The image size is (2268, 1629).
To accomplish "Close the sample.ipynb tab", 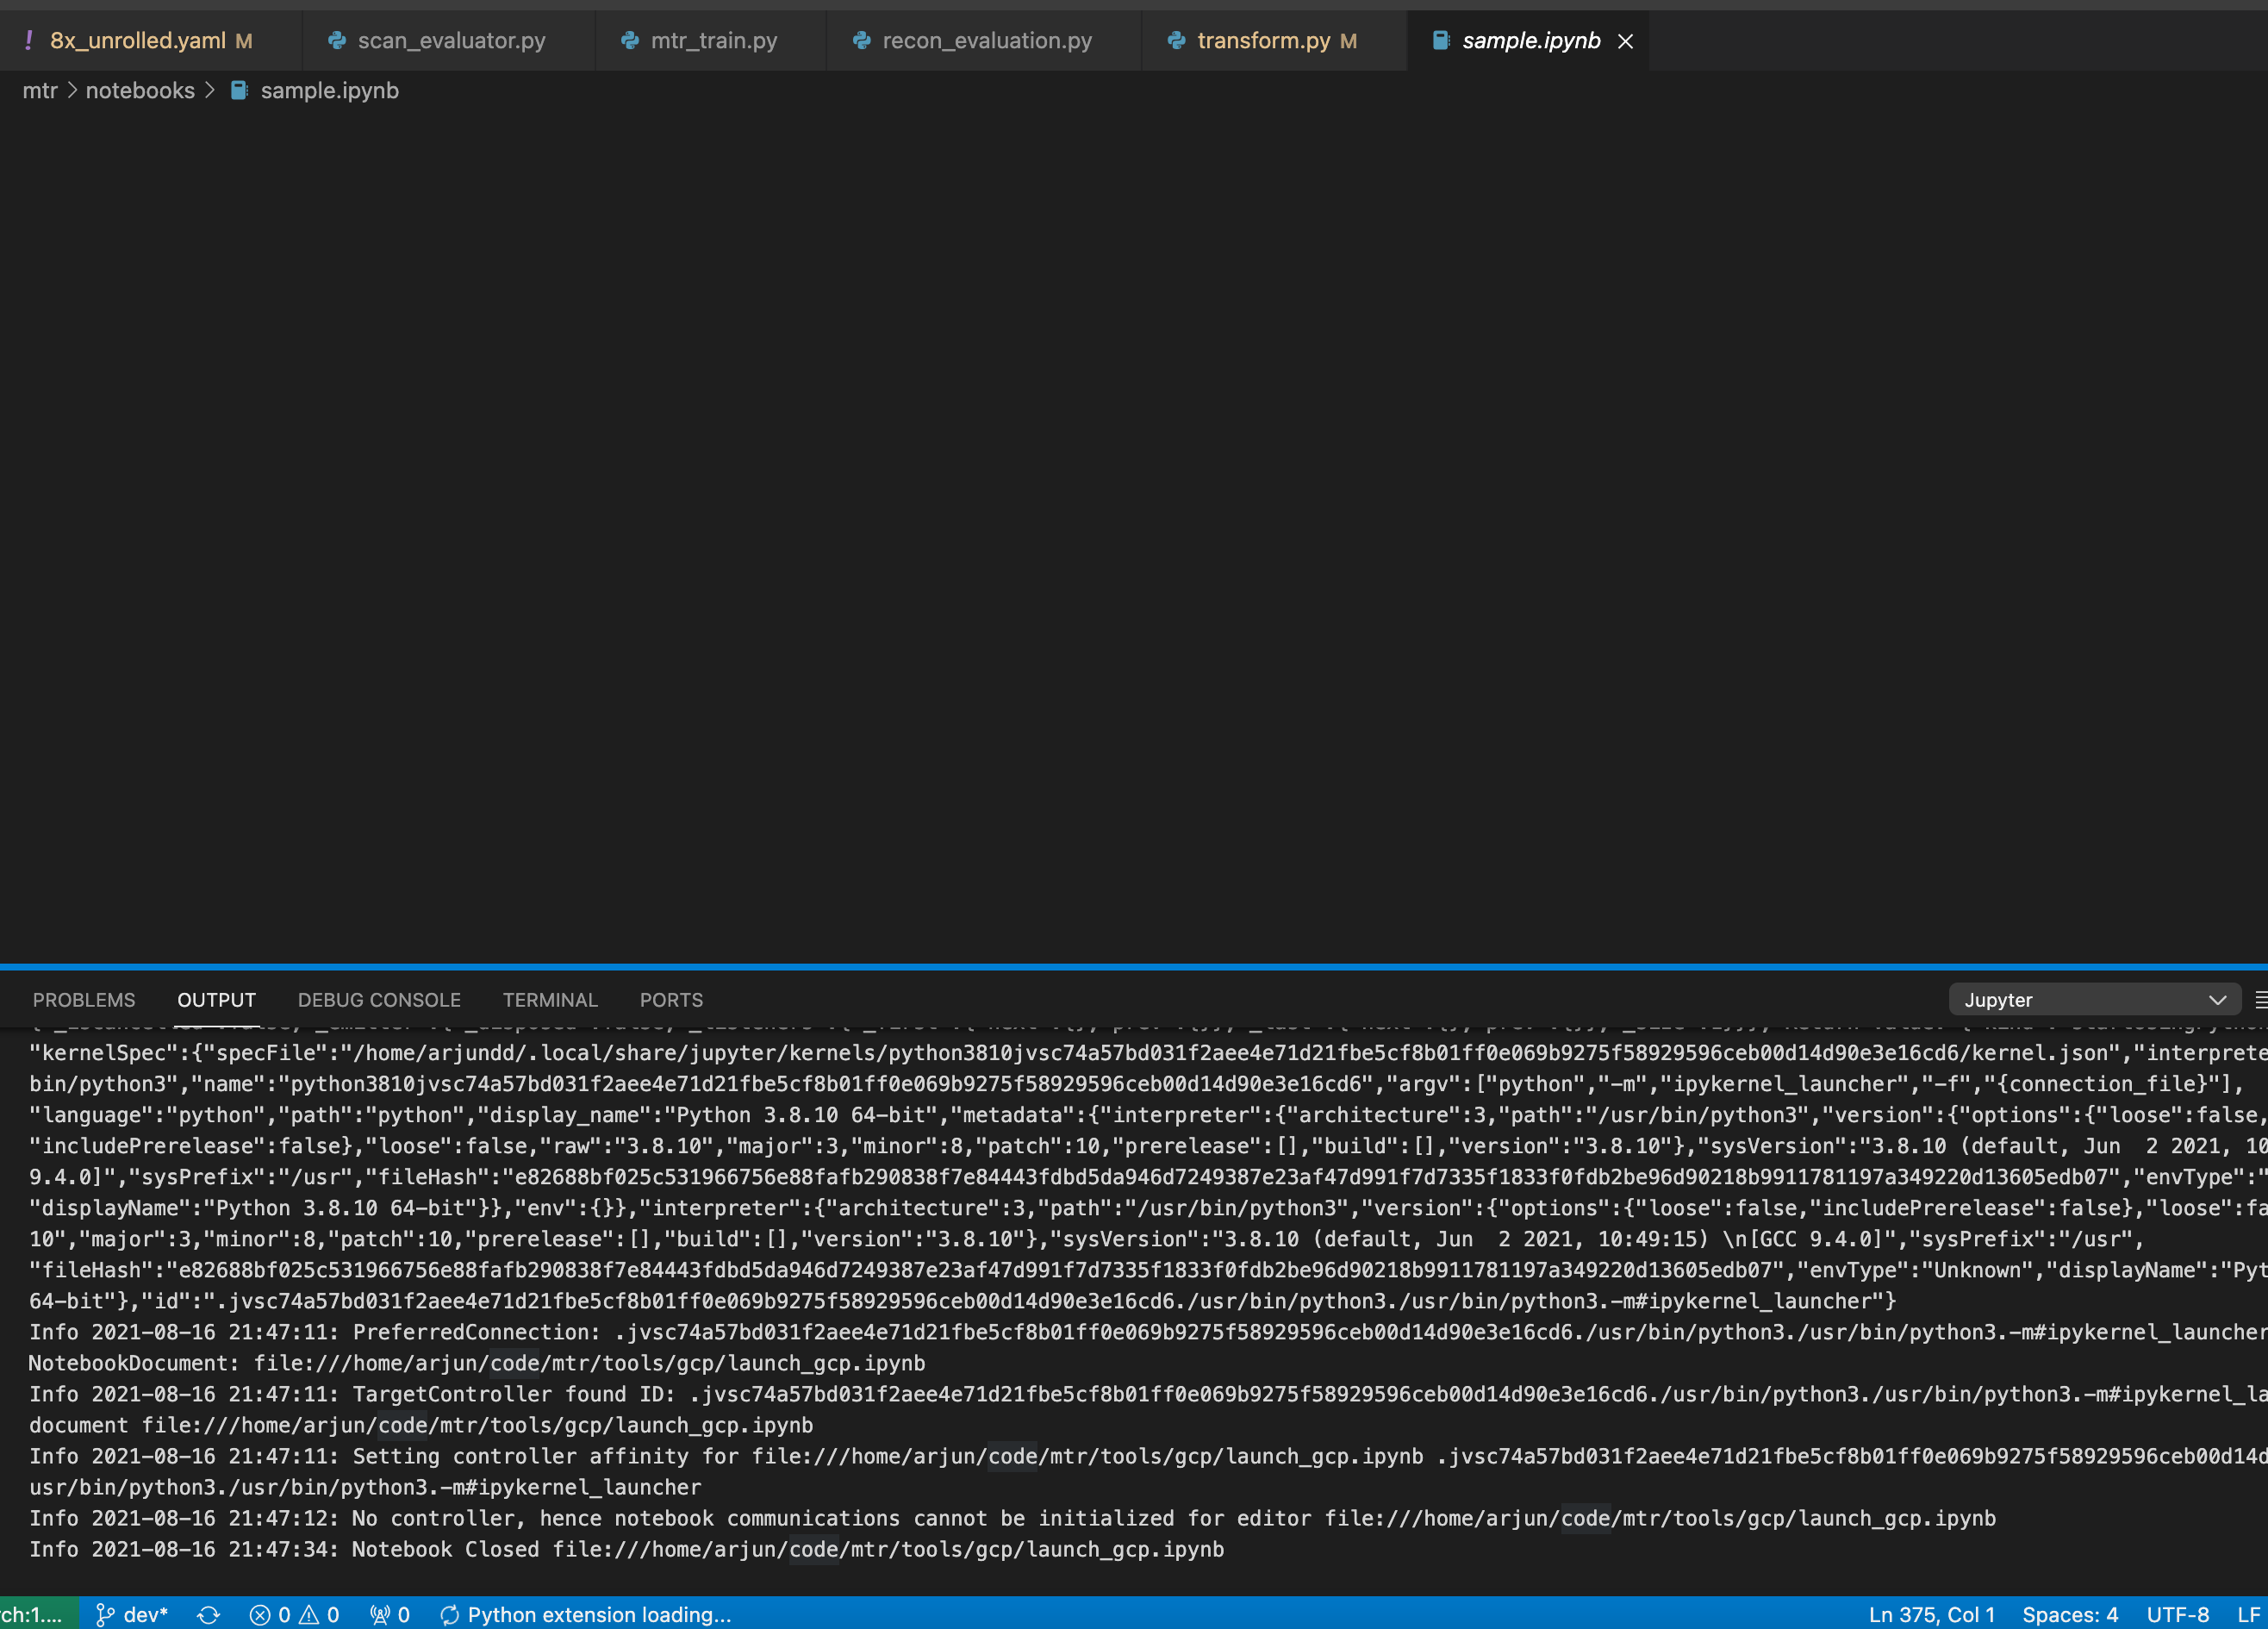I will 1625,40.
